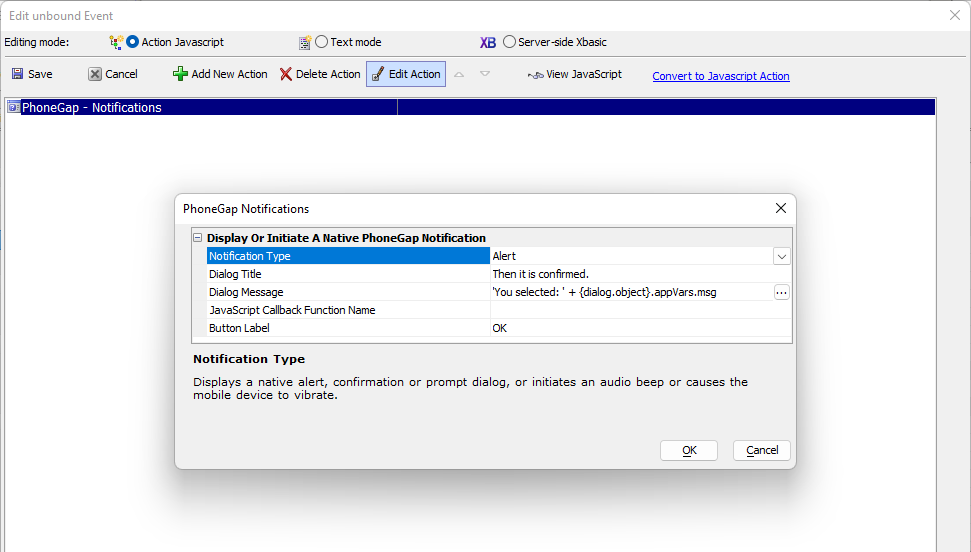Close the Edit unbound Event window

[x=954, y=15]
